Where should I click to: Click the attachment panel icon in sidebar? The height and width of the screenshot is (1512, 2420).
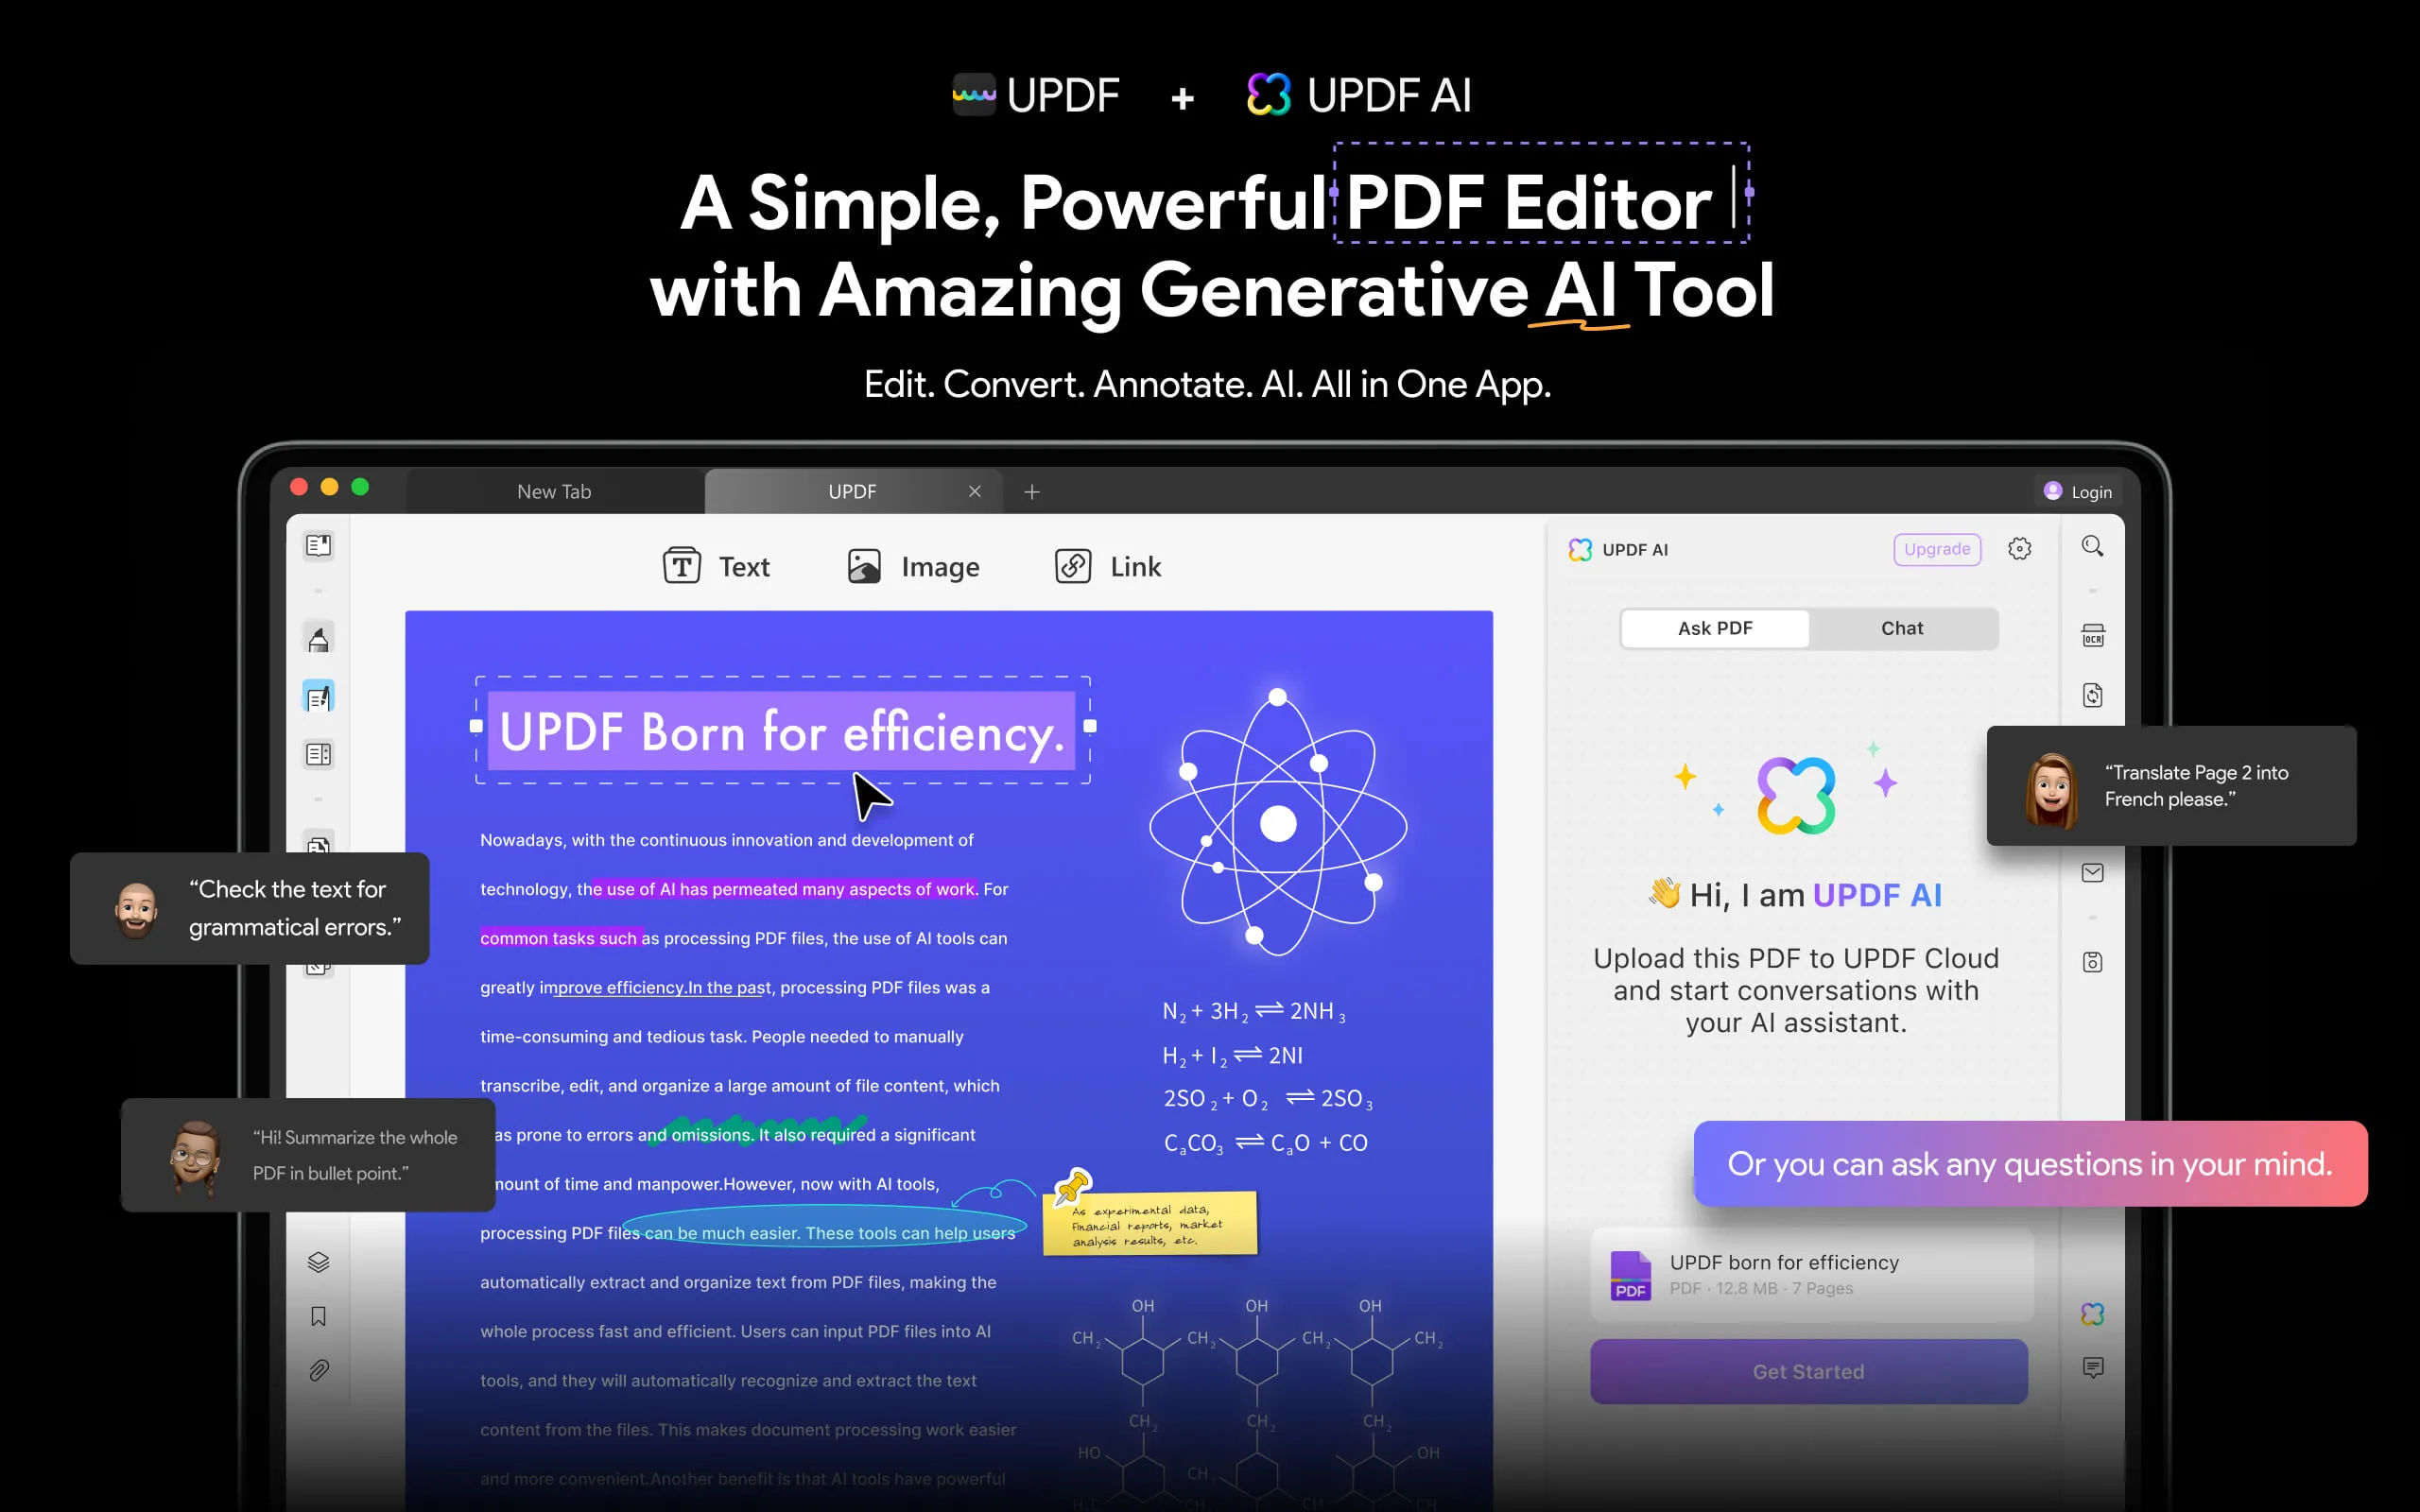point(319,1371)
